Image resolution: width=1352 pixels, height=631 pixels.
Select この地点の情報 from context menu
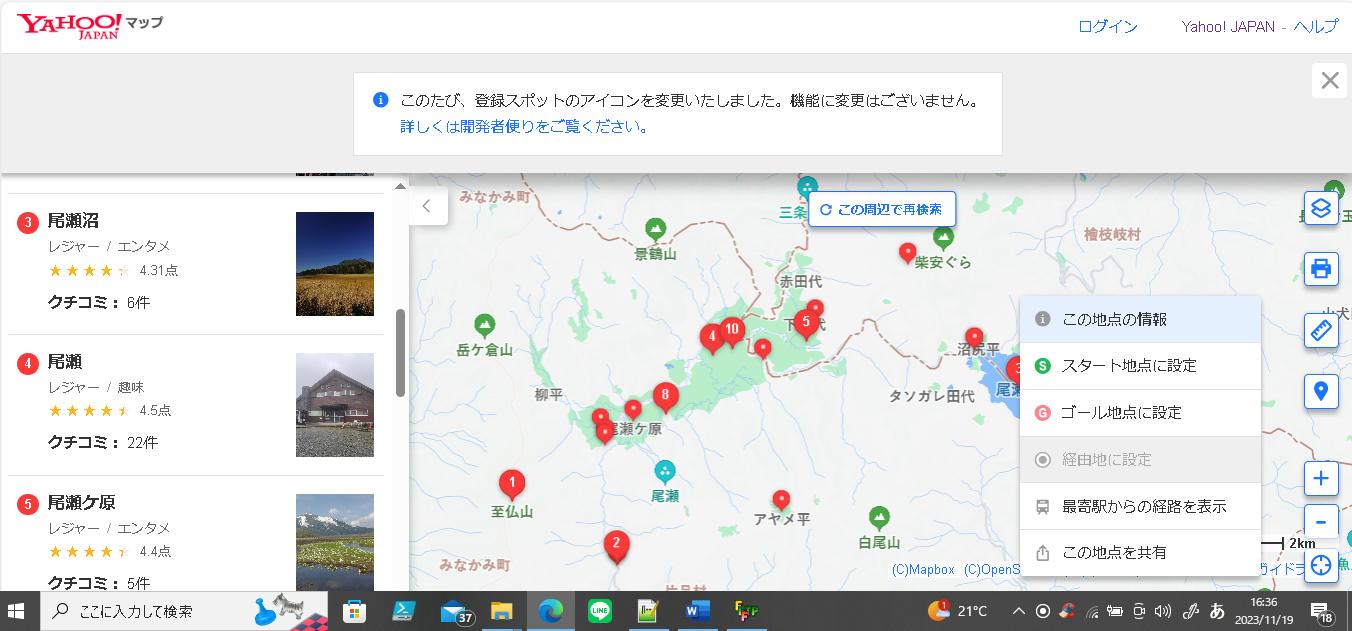point(1140,319)
